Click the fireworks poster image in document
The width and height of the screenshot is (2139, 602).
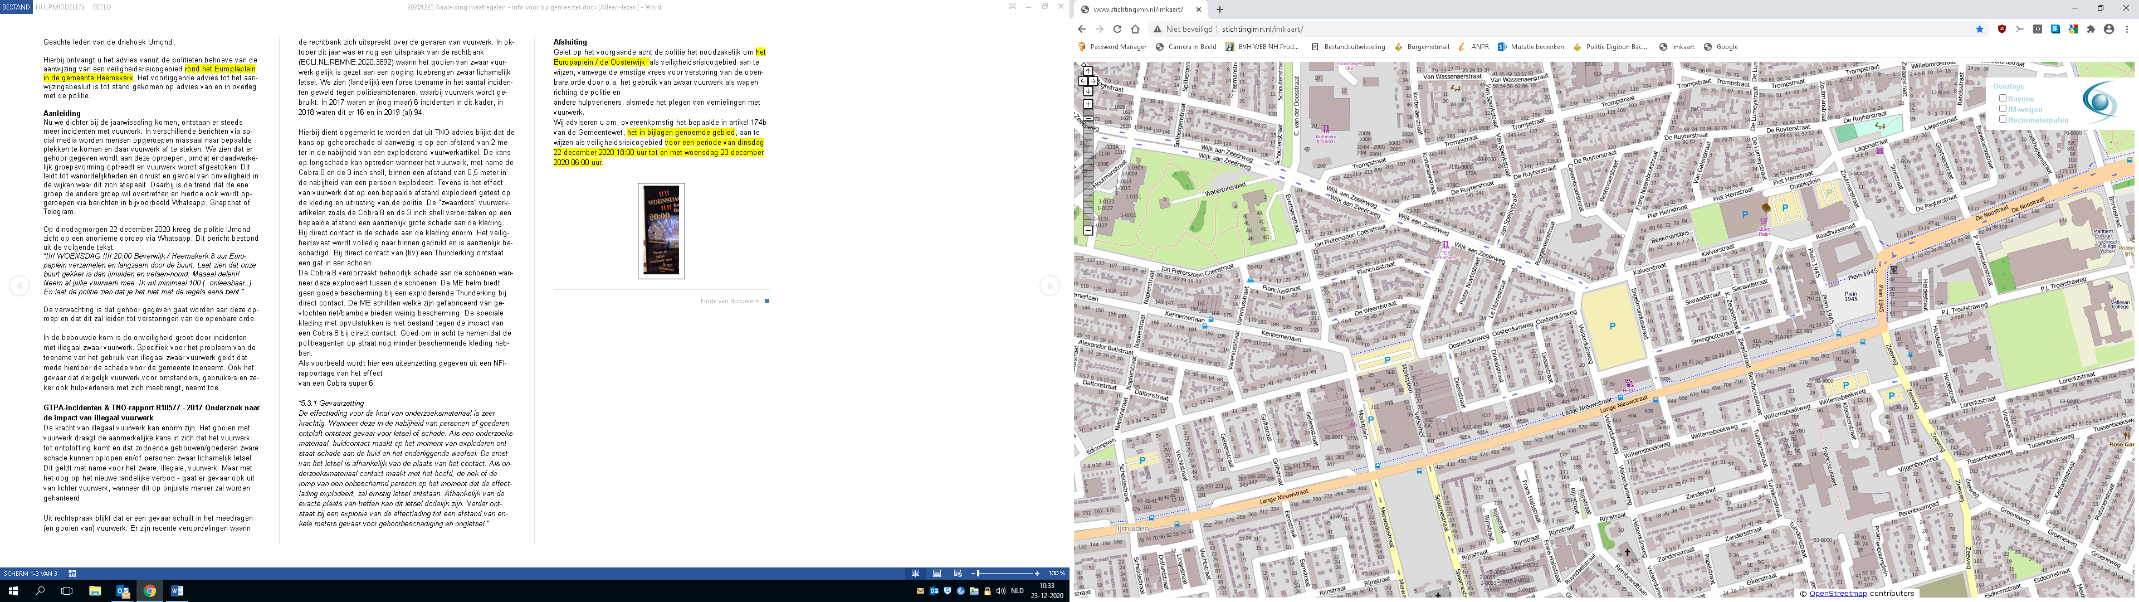[x=661, y=230]
